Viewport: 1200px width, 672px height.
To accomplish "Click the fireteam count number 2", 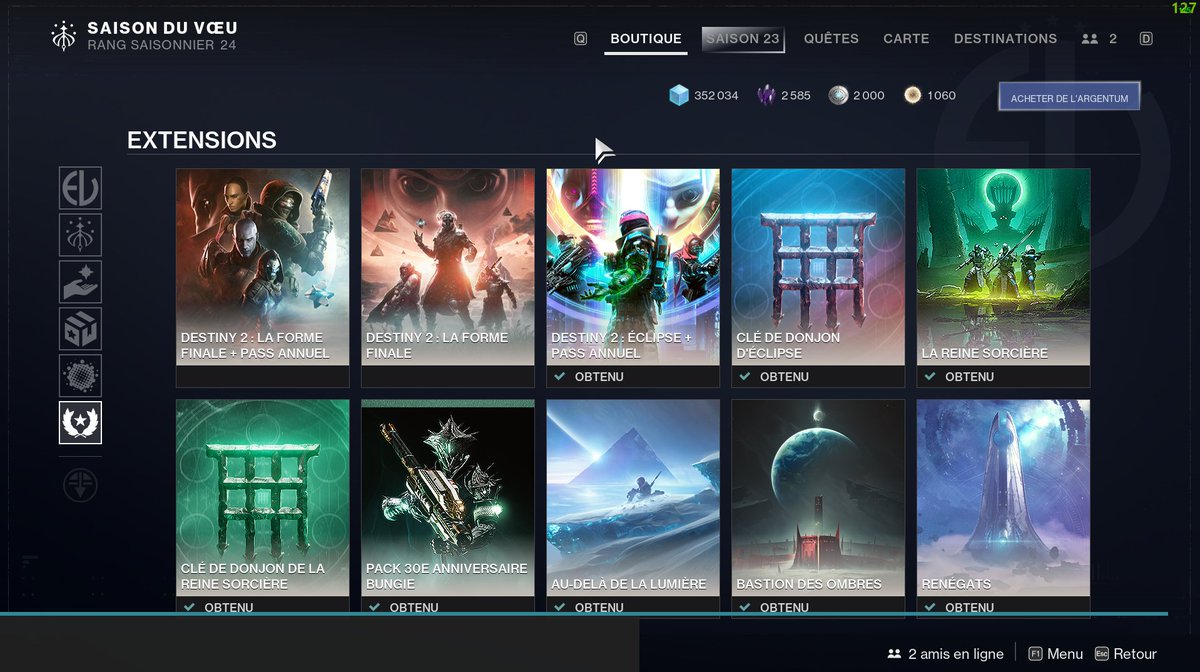I will tap(1113, 39).
